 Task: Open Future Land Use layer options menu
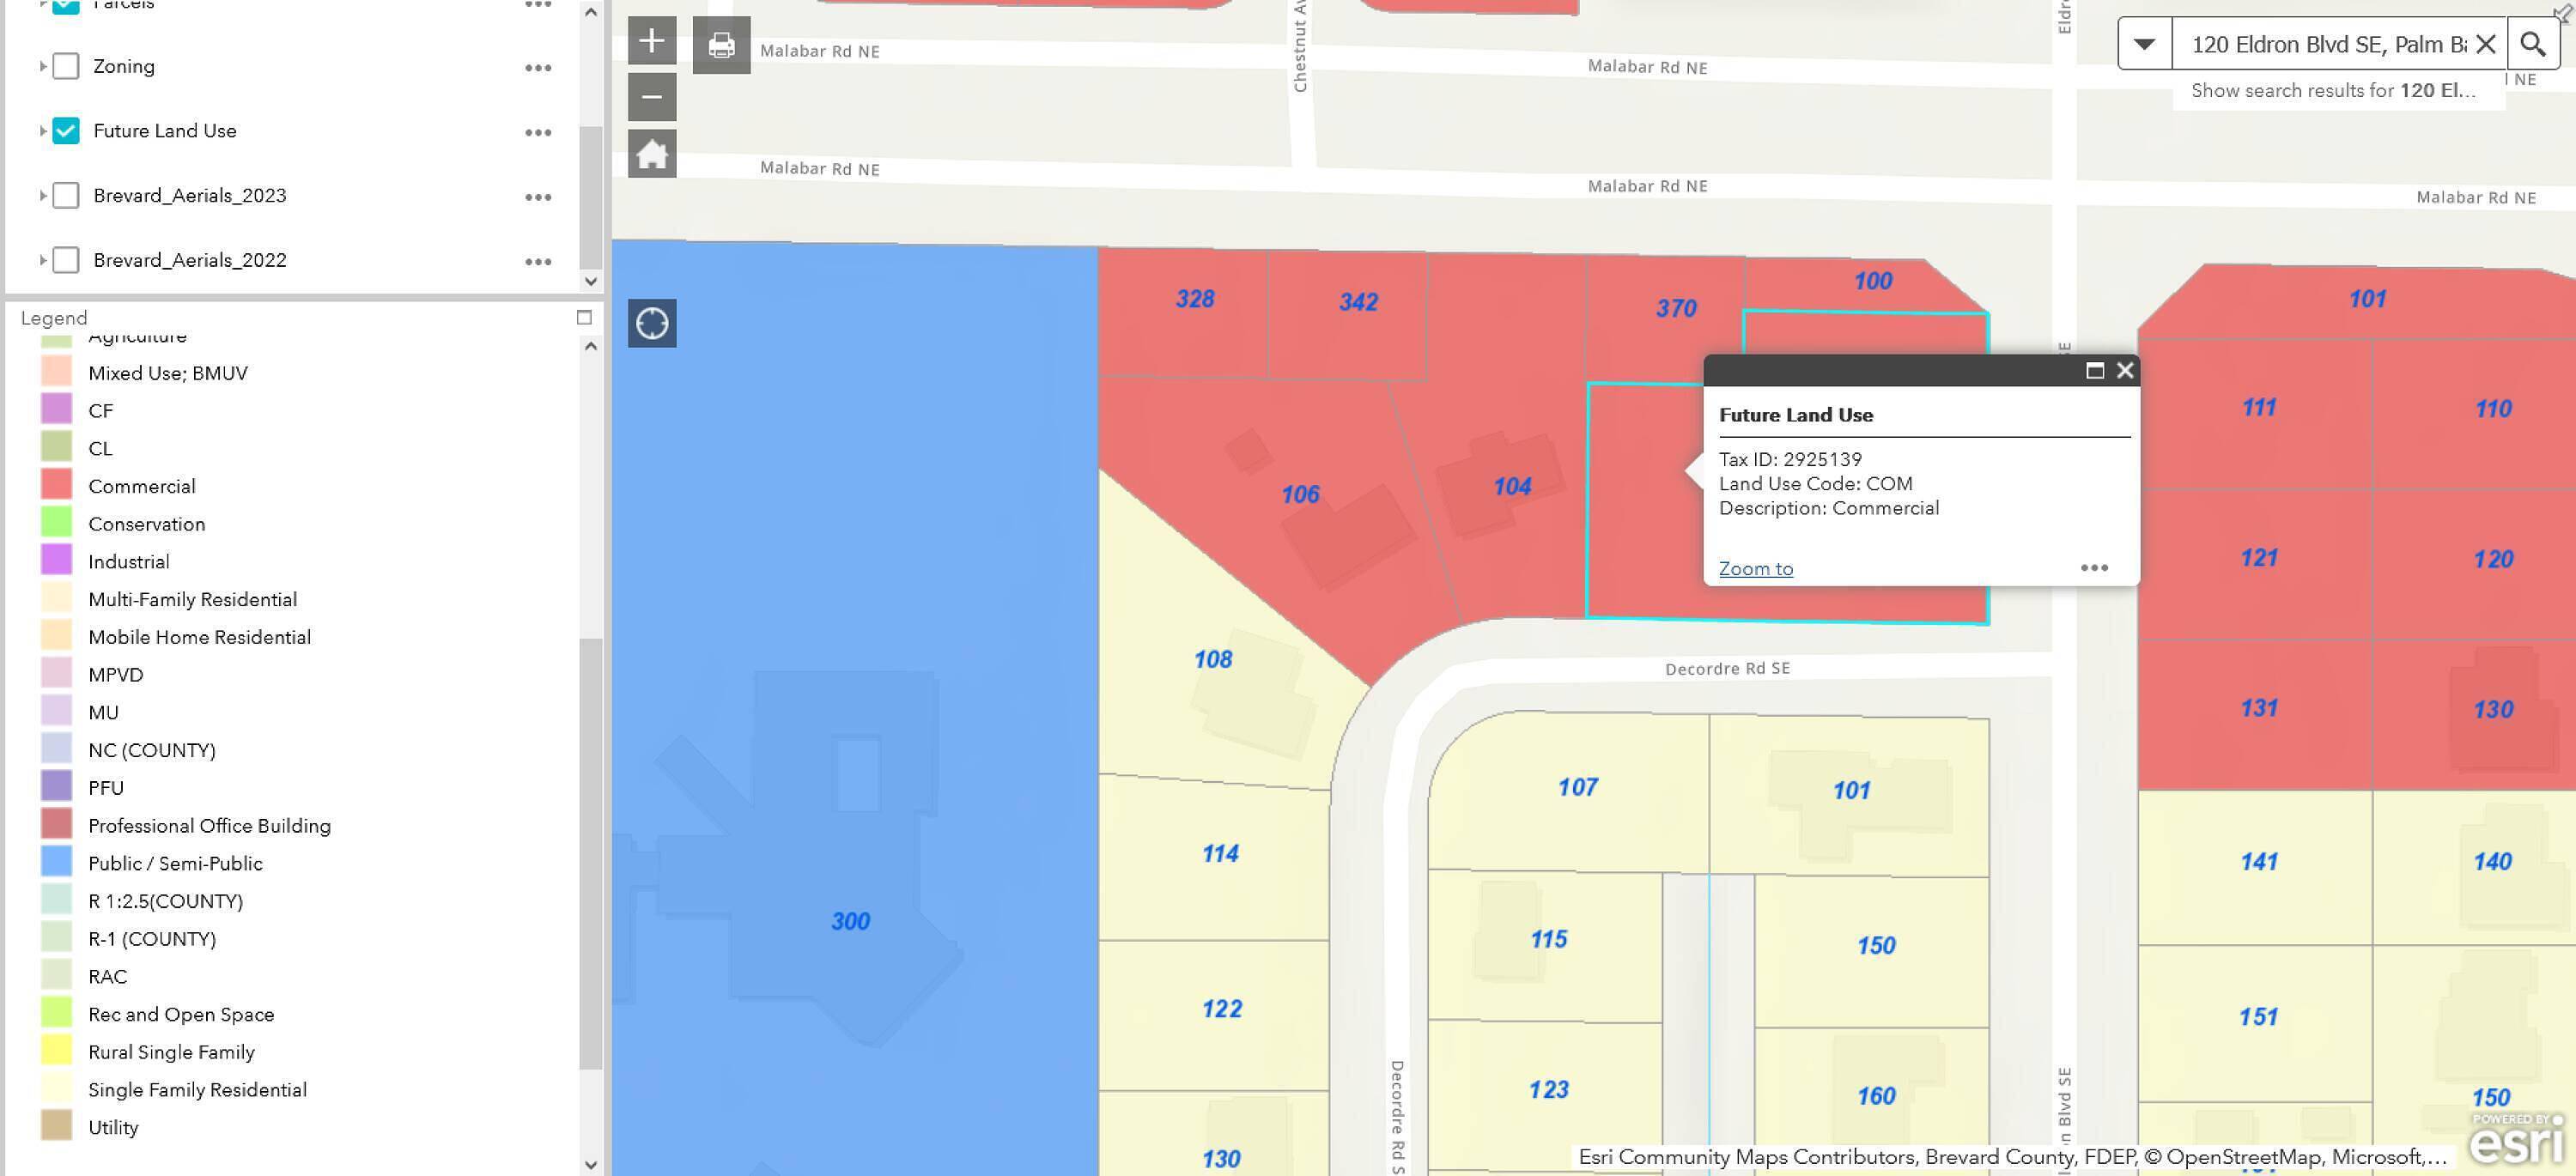538,132
